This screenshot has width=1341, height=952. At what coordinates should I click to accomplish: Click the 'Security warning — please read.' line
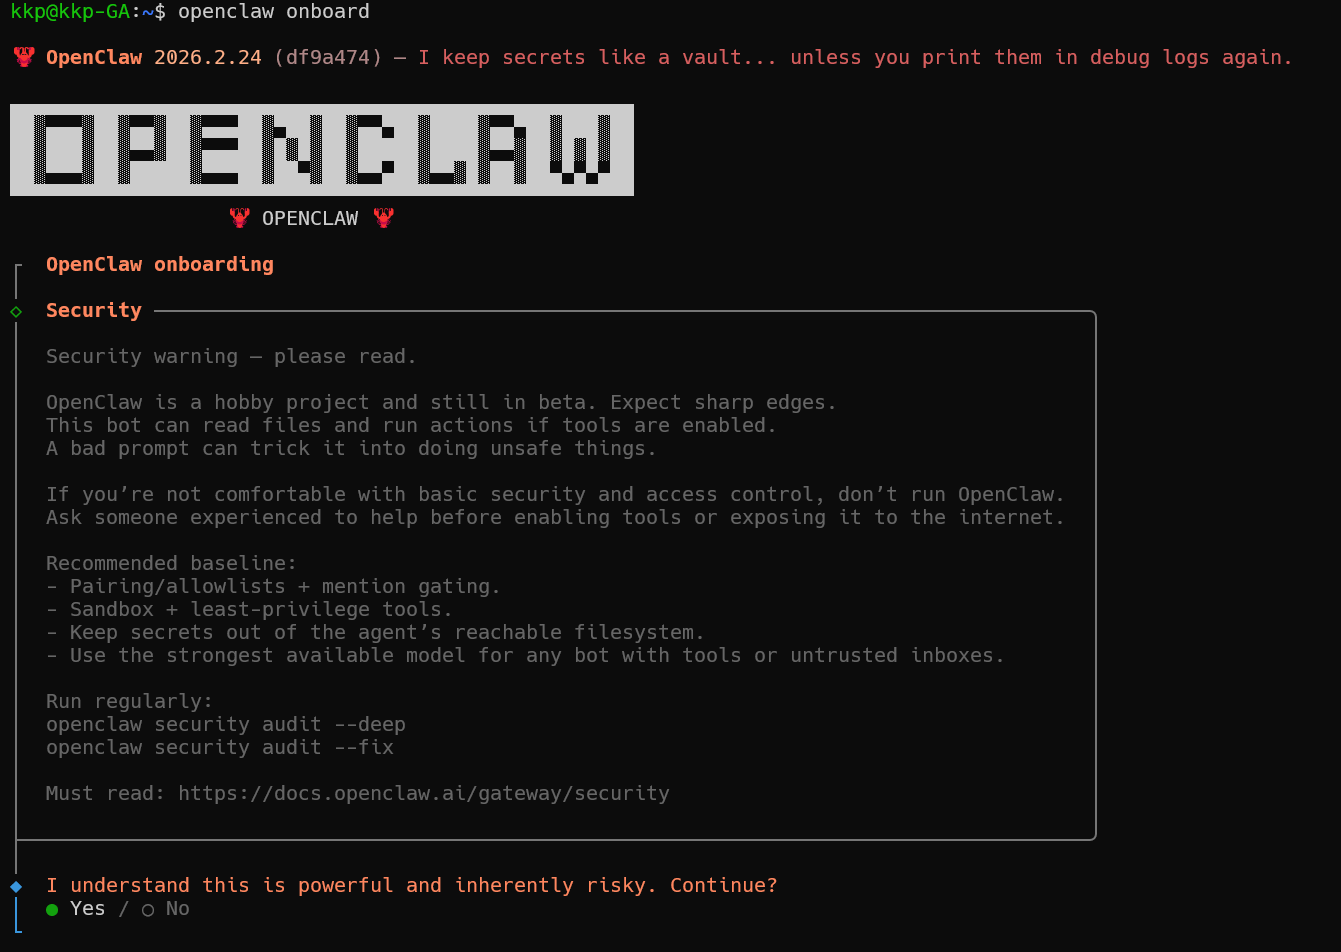coord(232,357)
